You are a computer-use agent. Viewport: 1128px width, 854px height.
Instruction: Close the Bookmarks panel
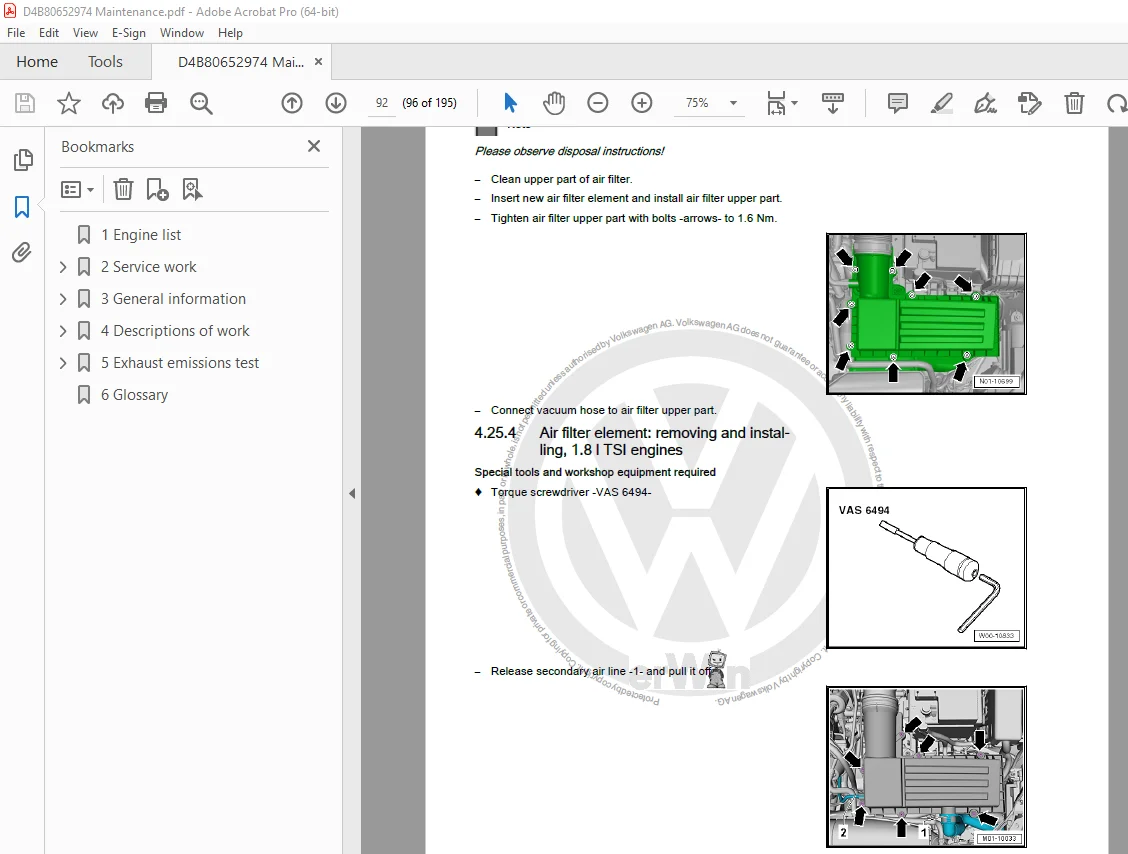(314, 146)
